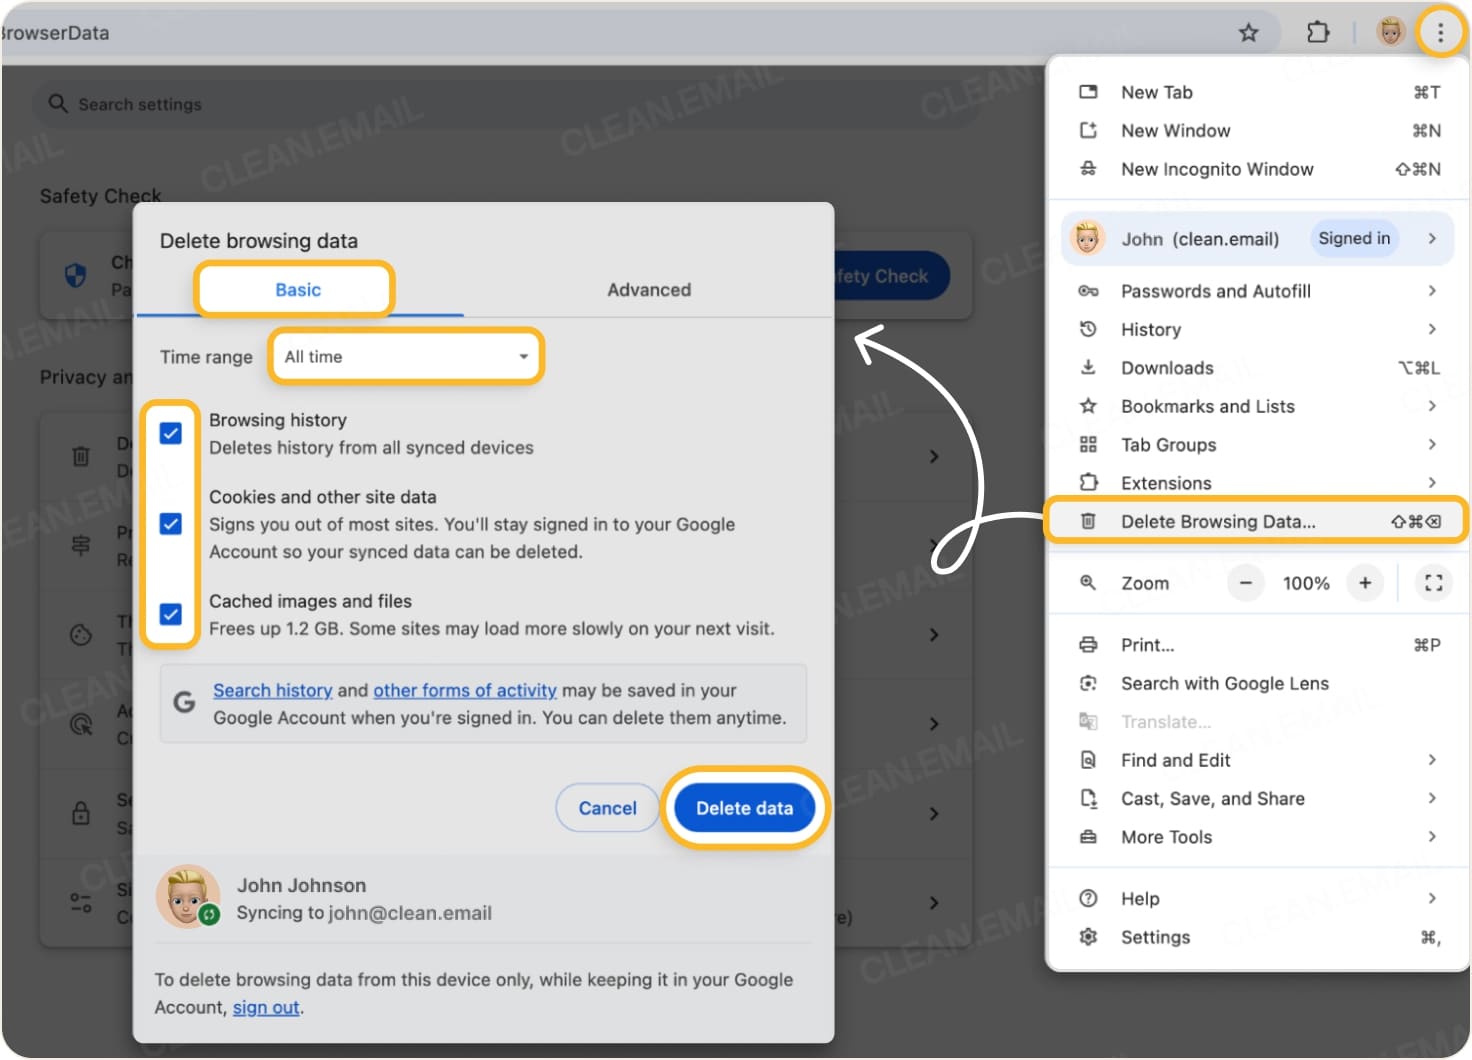Click the zoom increase plus control
Viewport: 1472px width, 1060px height.
(1364, 583)
